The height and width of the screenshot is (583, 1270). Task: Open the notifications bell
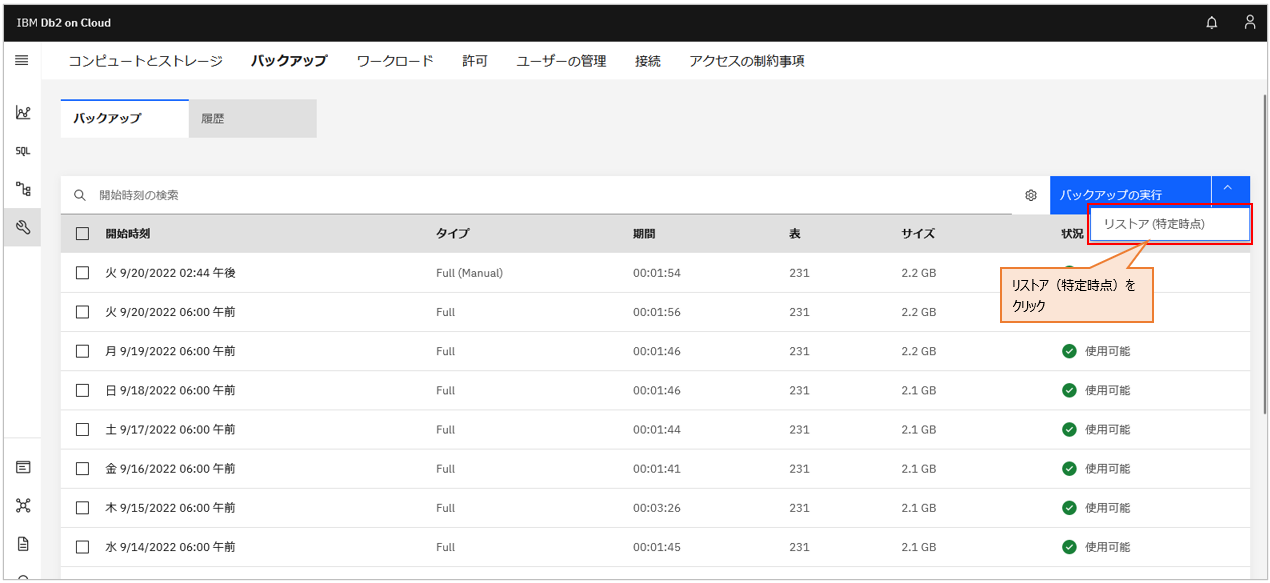click(x=1211, y=22)
